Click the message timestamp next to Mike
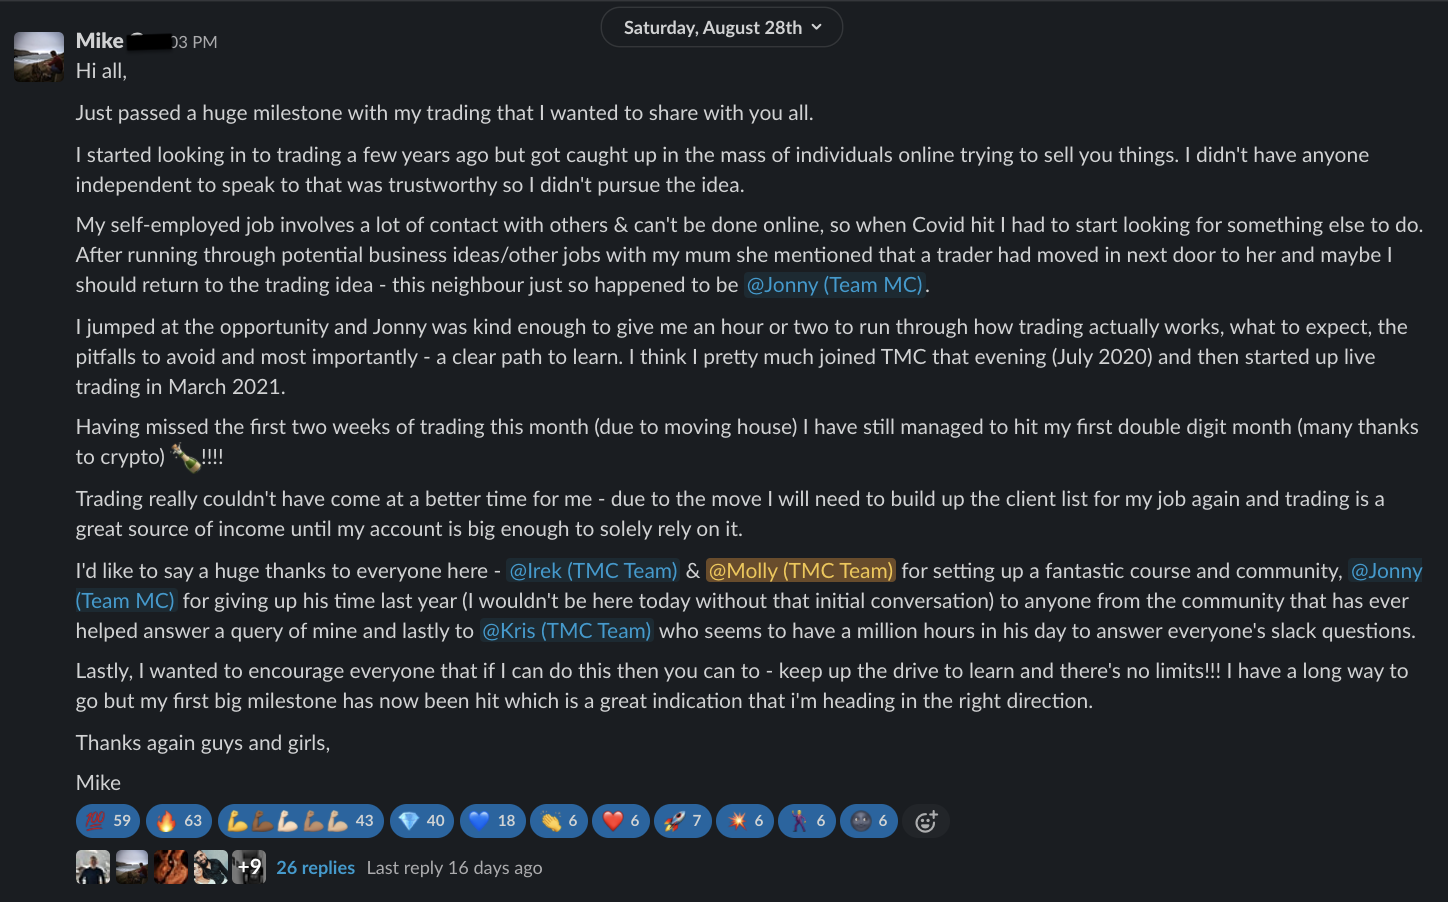The height and width of the screenshot is (902, 1448). [x=194, y=42]
